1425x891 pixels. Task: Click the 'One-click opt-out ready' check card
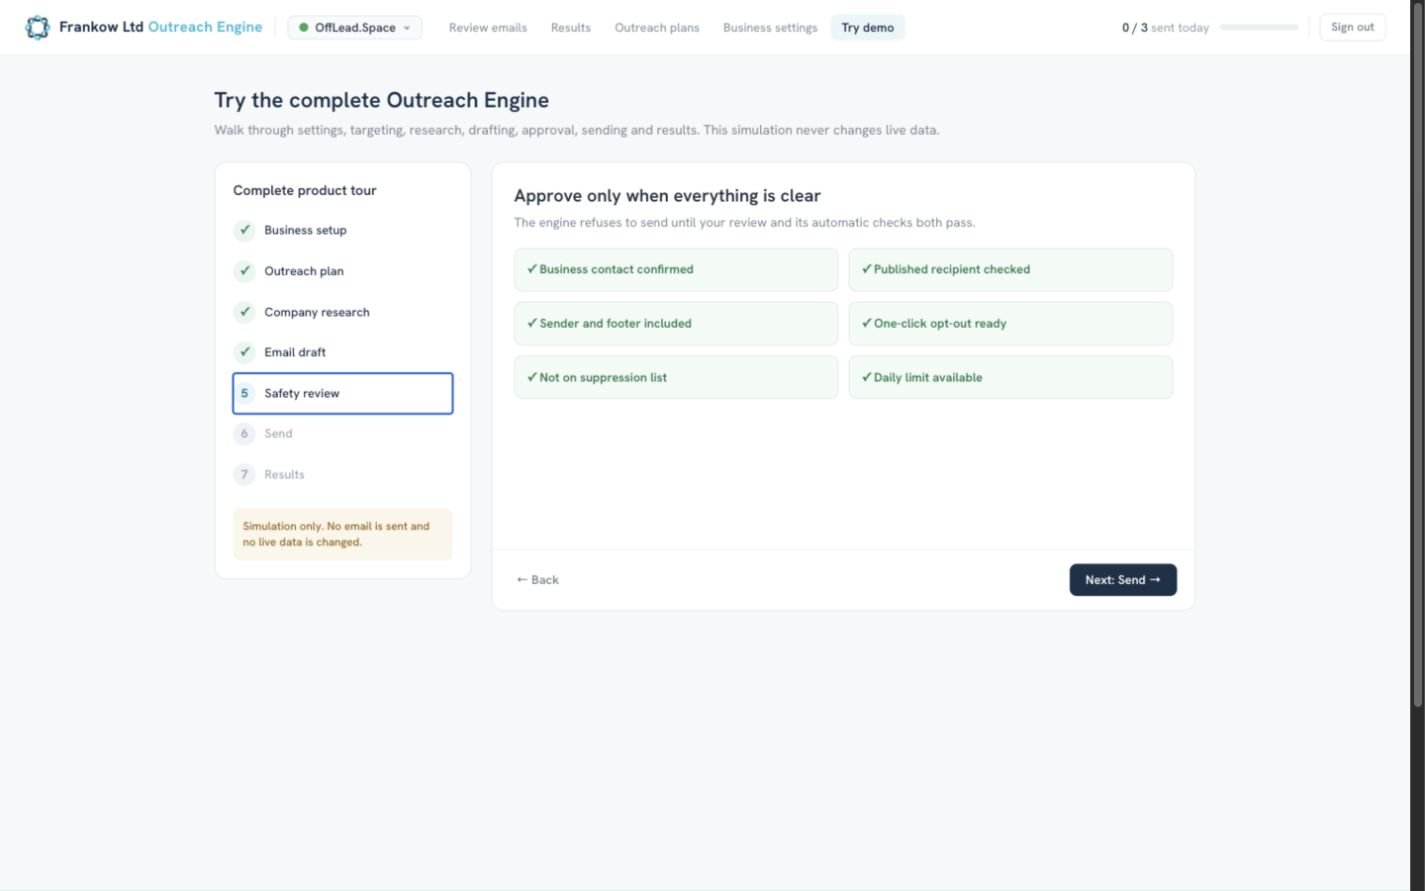pos(1011,324)
